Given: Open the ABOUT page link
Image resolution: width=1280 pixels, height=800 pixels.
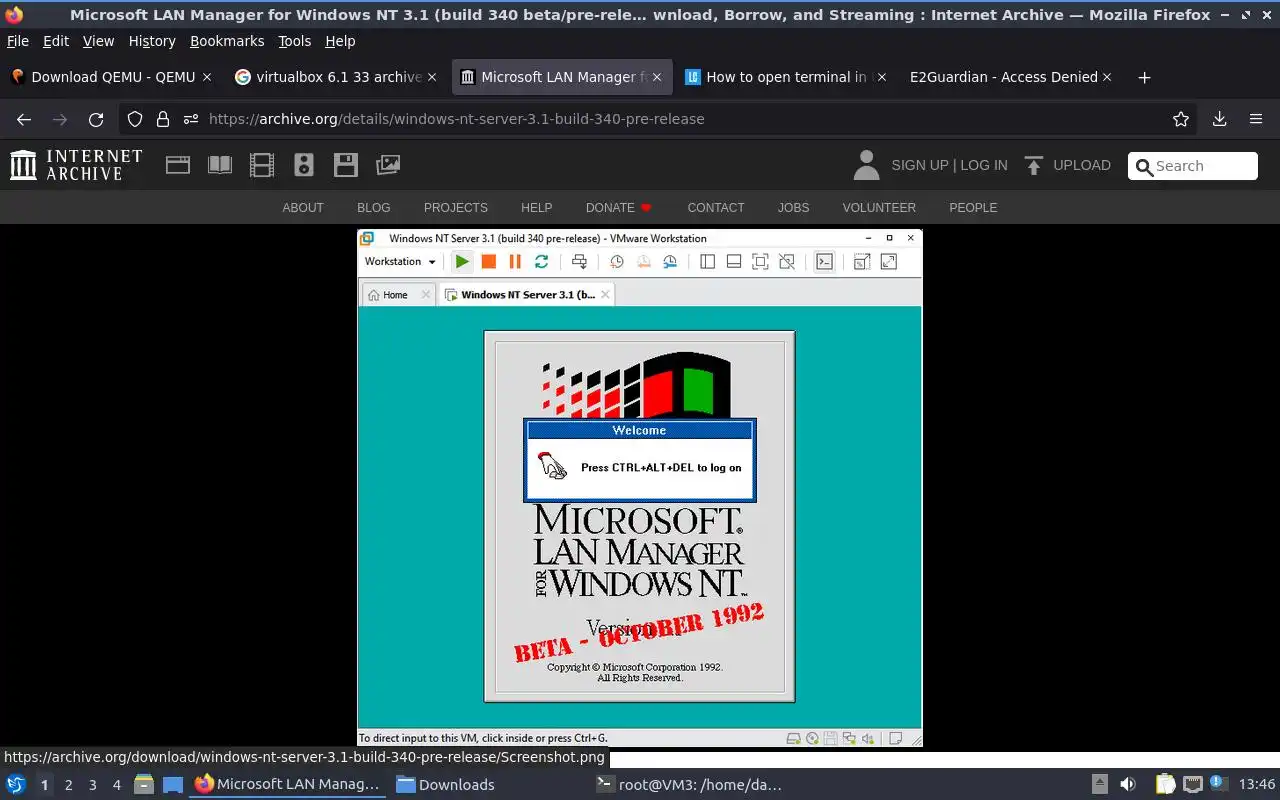Looking at the screenshot, I should click(303, 208).
